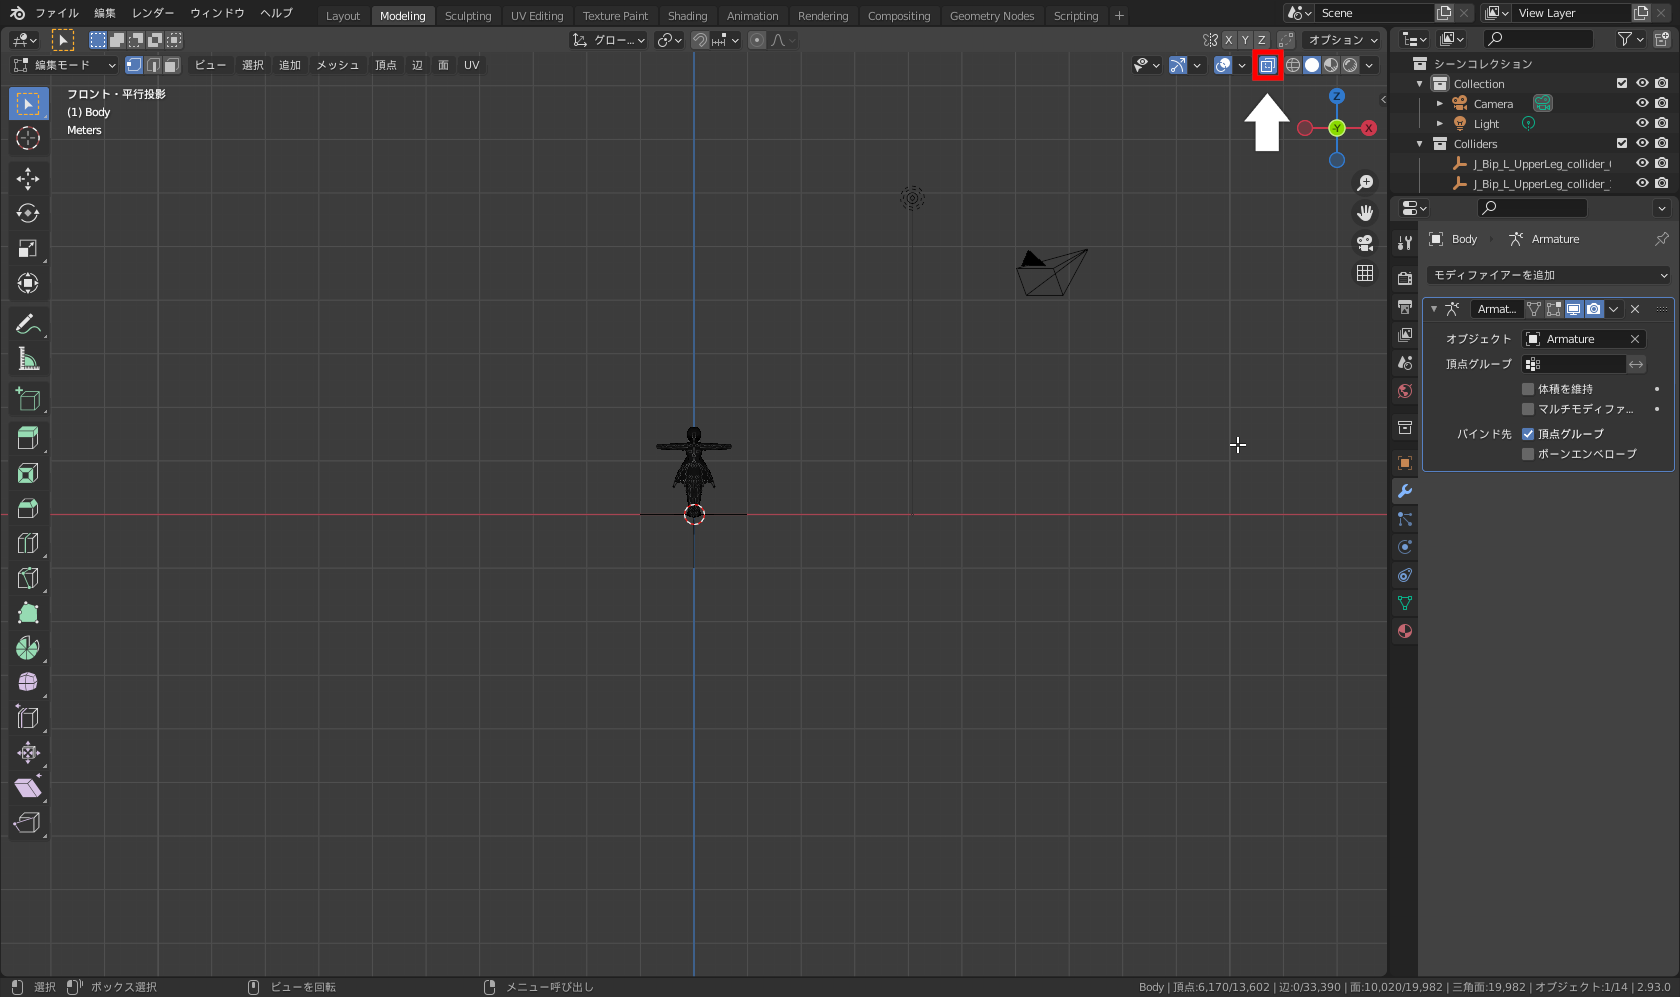
Task: Click the 頂点グループ input field
Action: pyautogui.click(x=1574, y=364)
